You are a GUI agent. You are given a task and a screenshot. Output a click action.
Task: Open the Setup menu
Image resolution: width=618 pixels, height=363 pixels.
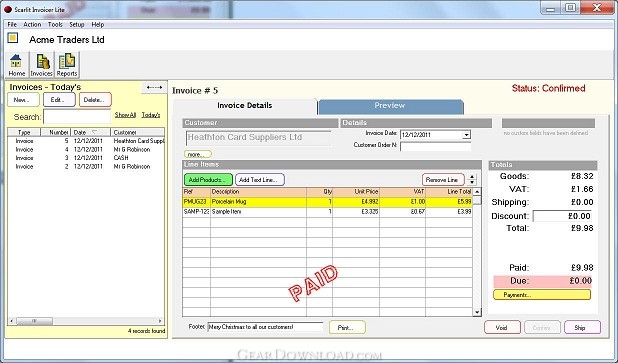pos(77,24)
